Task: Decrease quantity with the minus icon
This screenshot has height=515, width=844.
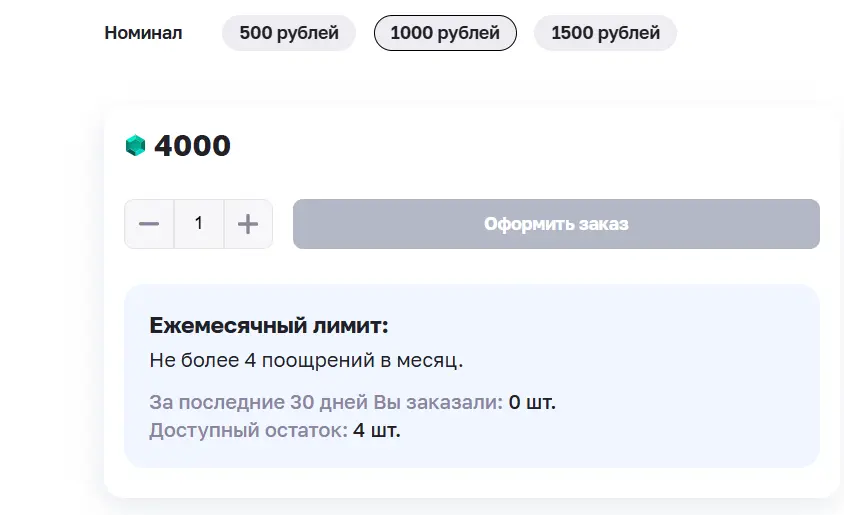Action: (149, 224)
